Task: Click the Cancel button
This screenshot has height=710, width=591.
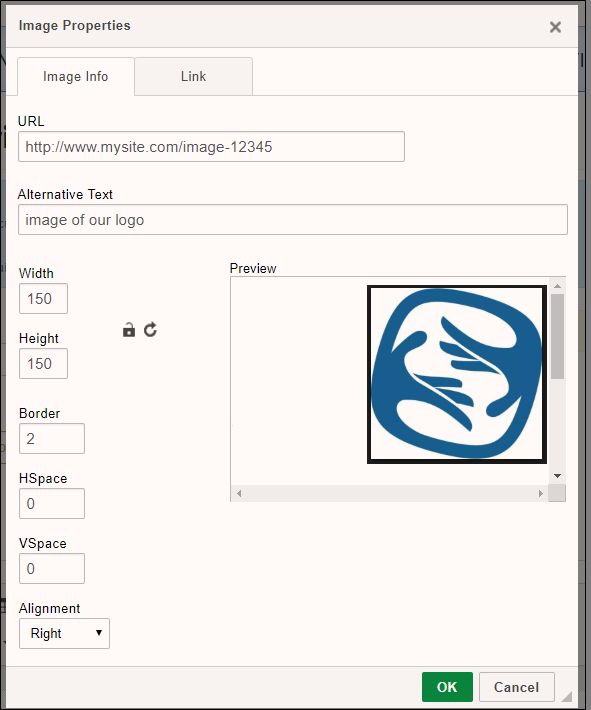Action: [517, 687]
